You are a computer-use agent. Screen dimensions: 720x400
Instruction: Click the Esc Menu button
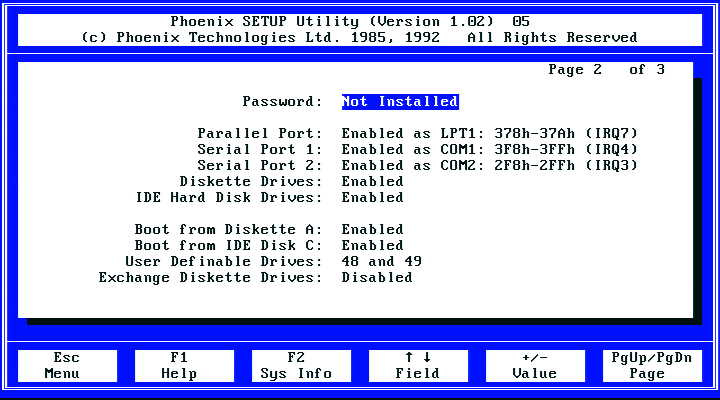pyautogui.click(x=68, y=366)
